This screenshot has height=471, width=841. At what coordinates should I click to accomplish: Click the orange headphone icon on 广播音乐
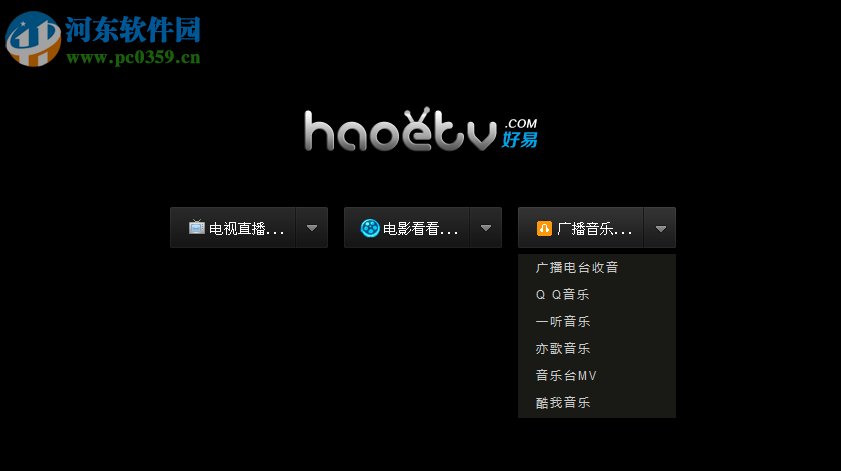tap(544, 229)
